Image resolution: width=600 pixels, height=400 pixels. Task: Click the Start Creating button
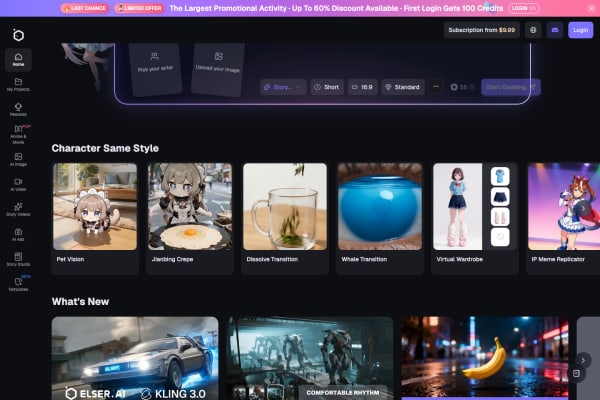(x=510, y=87)
